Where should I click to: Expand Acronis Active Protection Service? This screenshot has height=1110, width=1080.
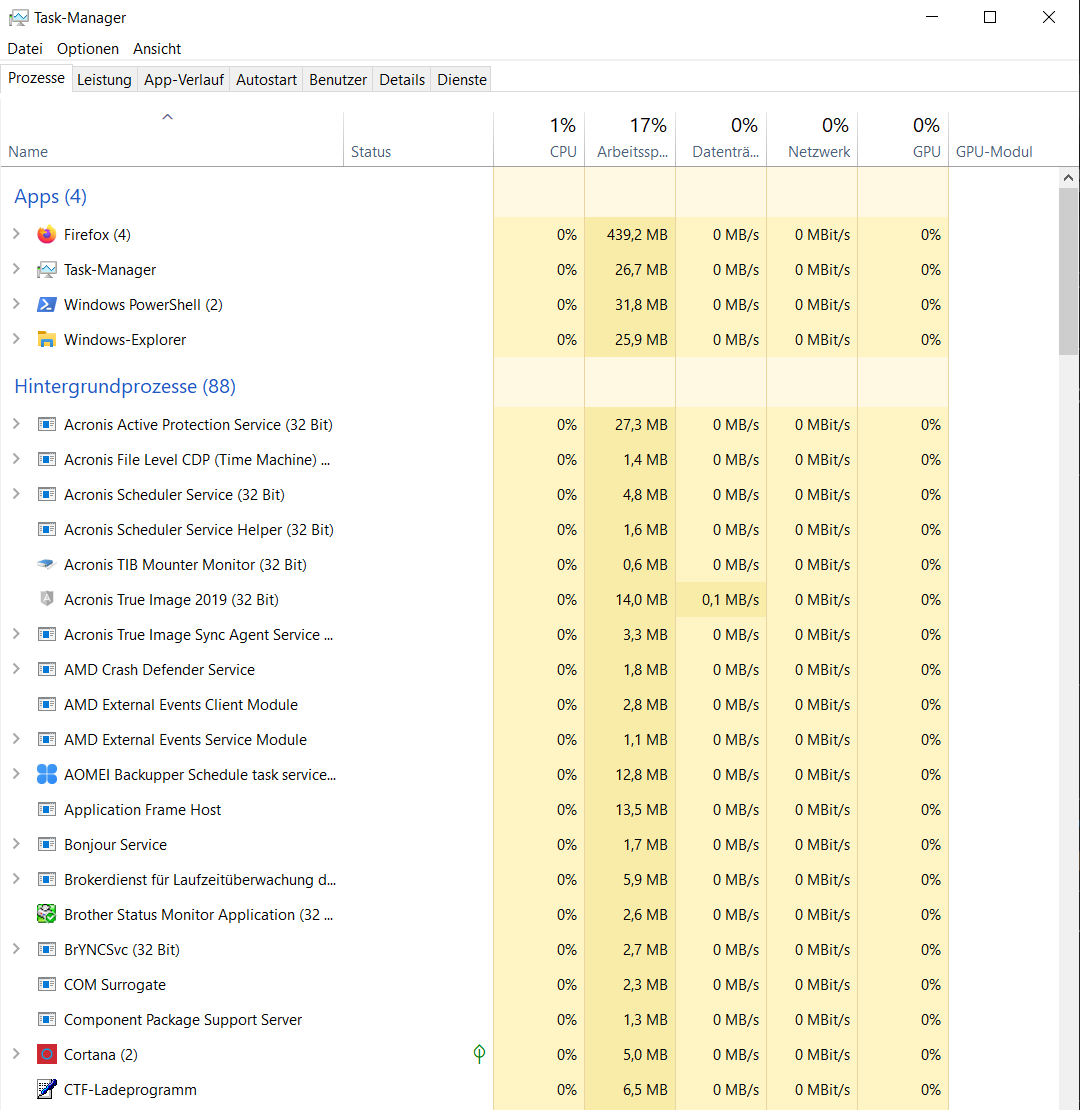pos(16,423)
